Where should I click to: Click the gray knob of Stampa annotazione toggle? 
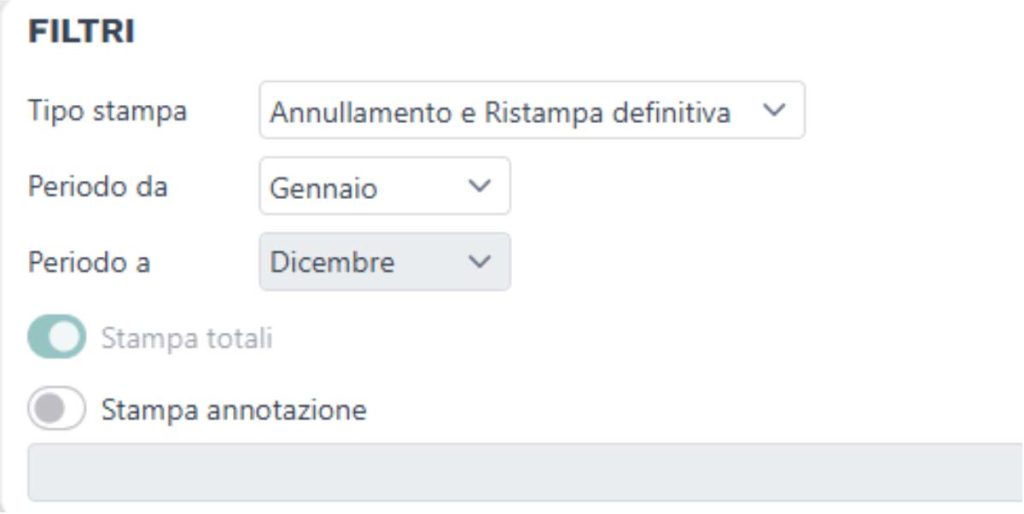[x=46, y=409]
